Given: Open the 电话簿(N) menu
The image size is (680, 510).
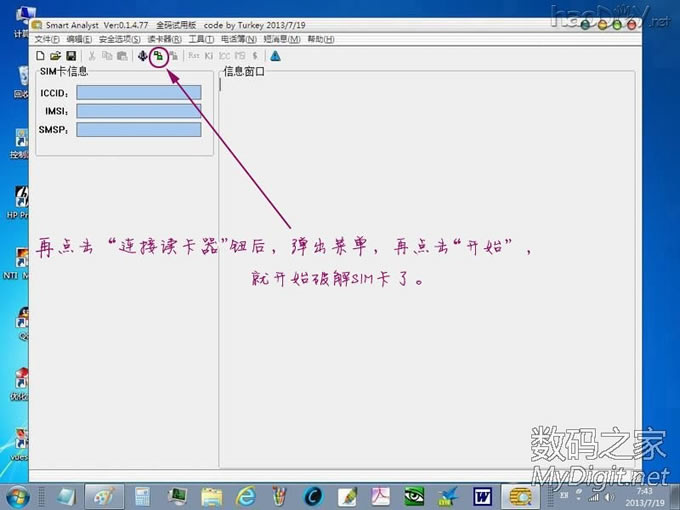Looking at the screenshot, I should pyautogui.click(x=240, y=39).
